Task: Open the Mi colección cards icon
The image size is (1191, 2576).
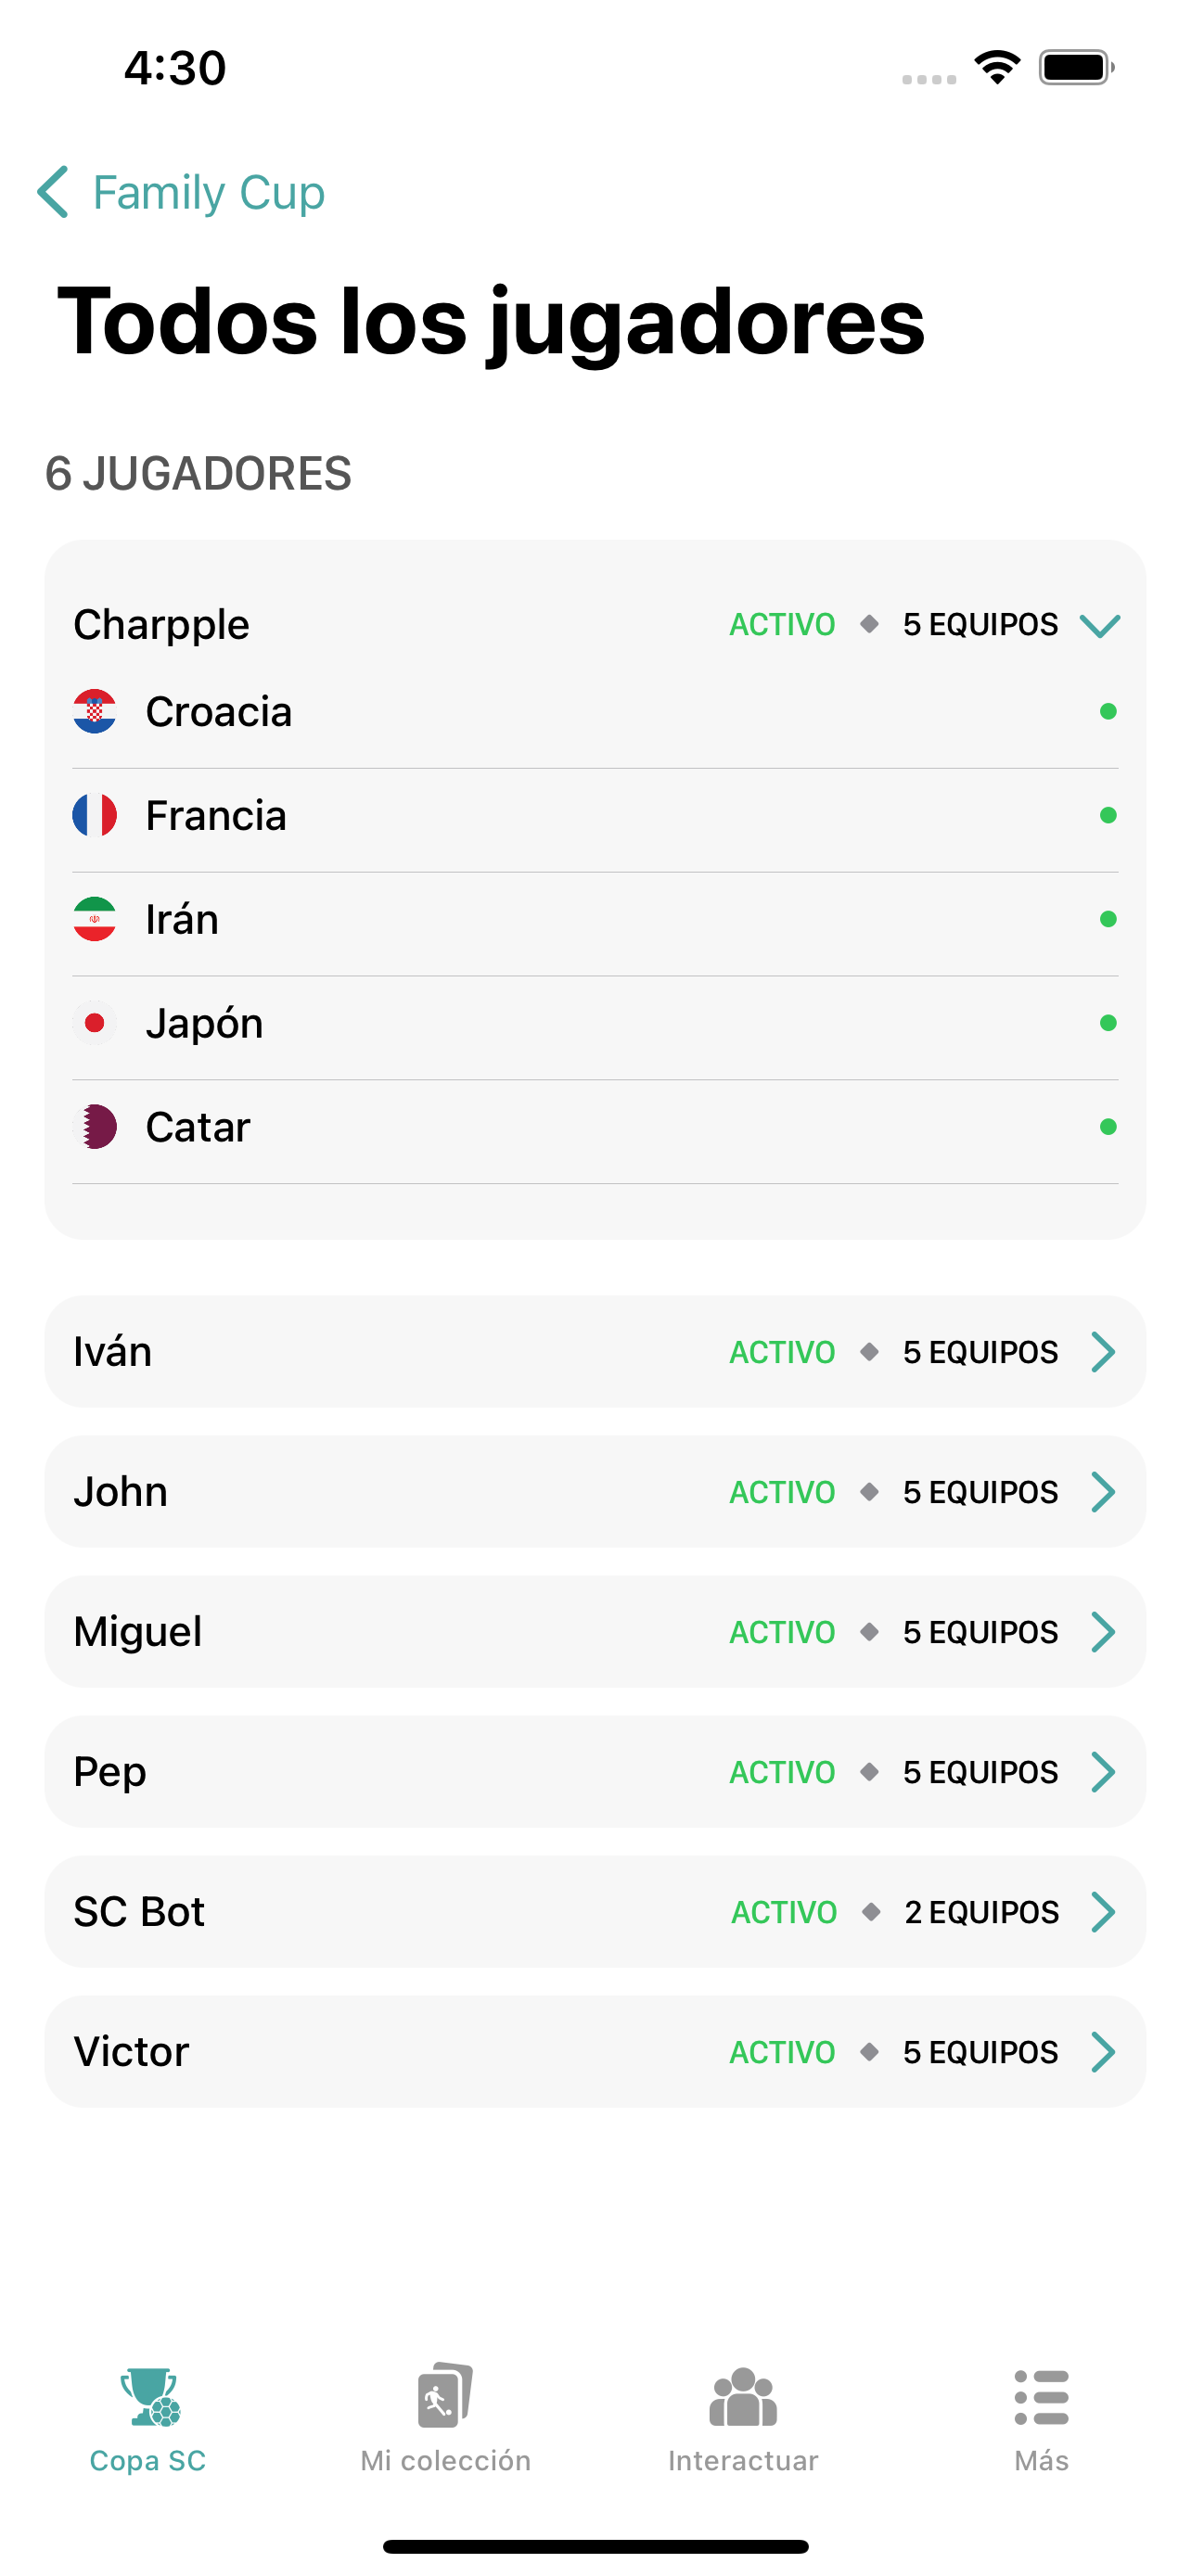Action: (x=445, y=2396)
